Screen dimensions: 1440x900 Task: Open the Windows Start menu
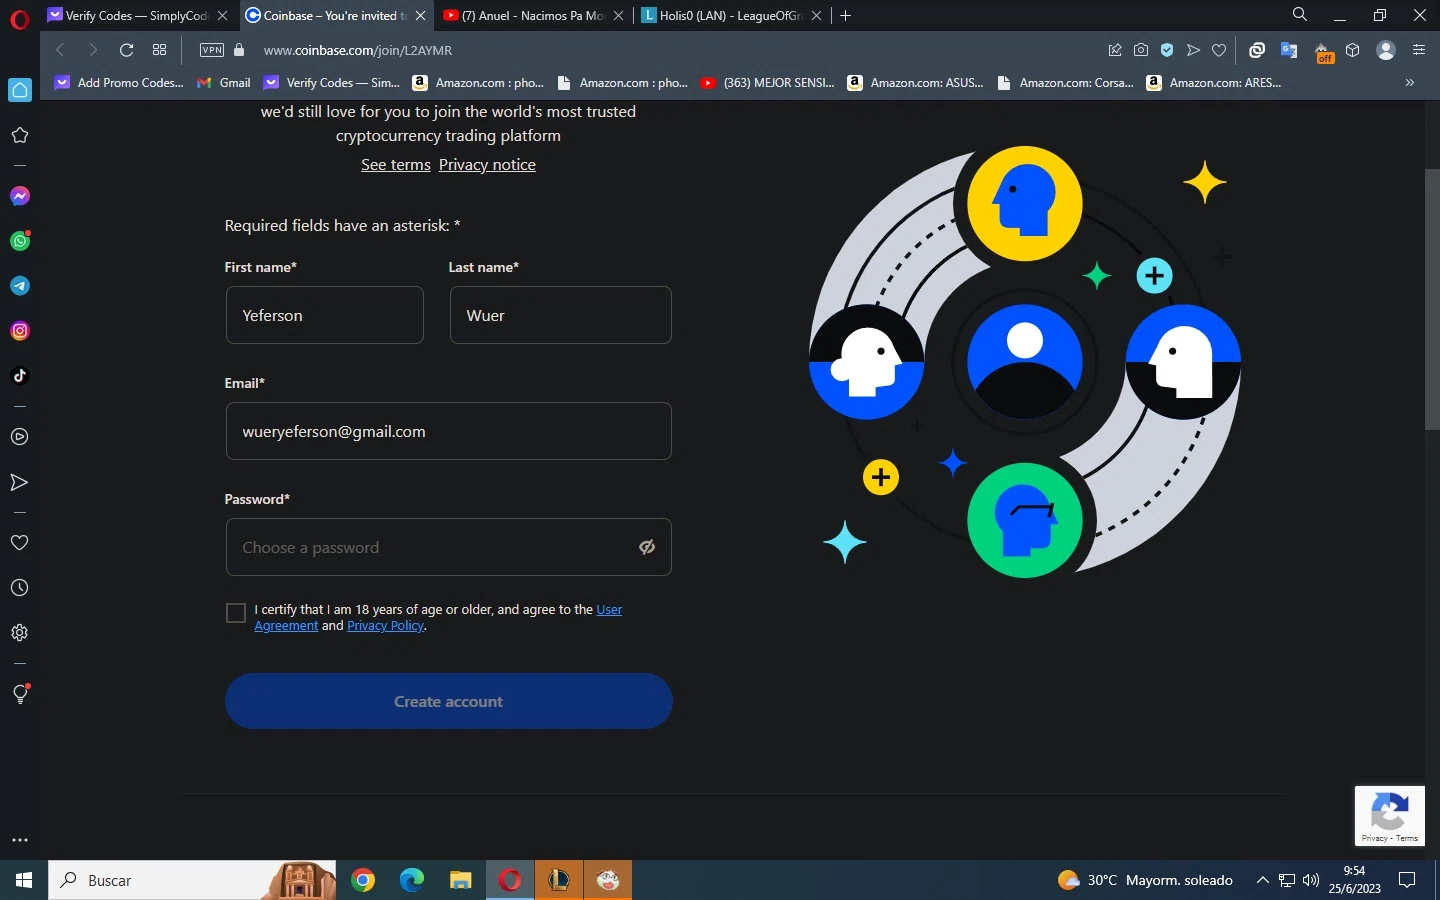[24, 880]
